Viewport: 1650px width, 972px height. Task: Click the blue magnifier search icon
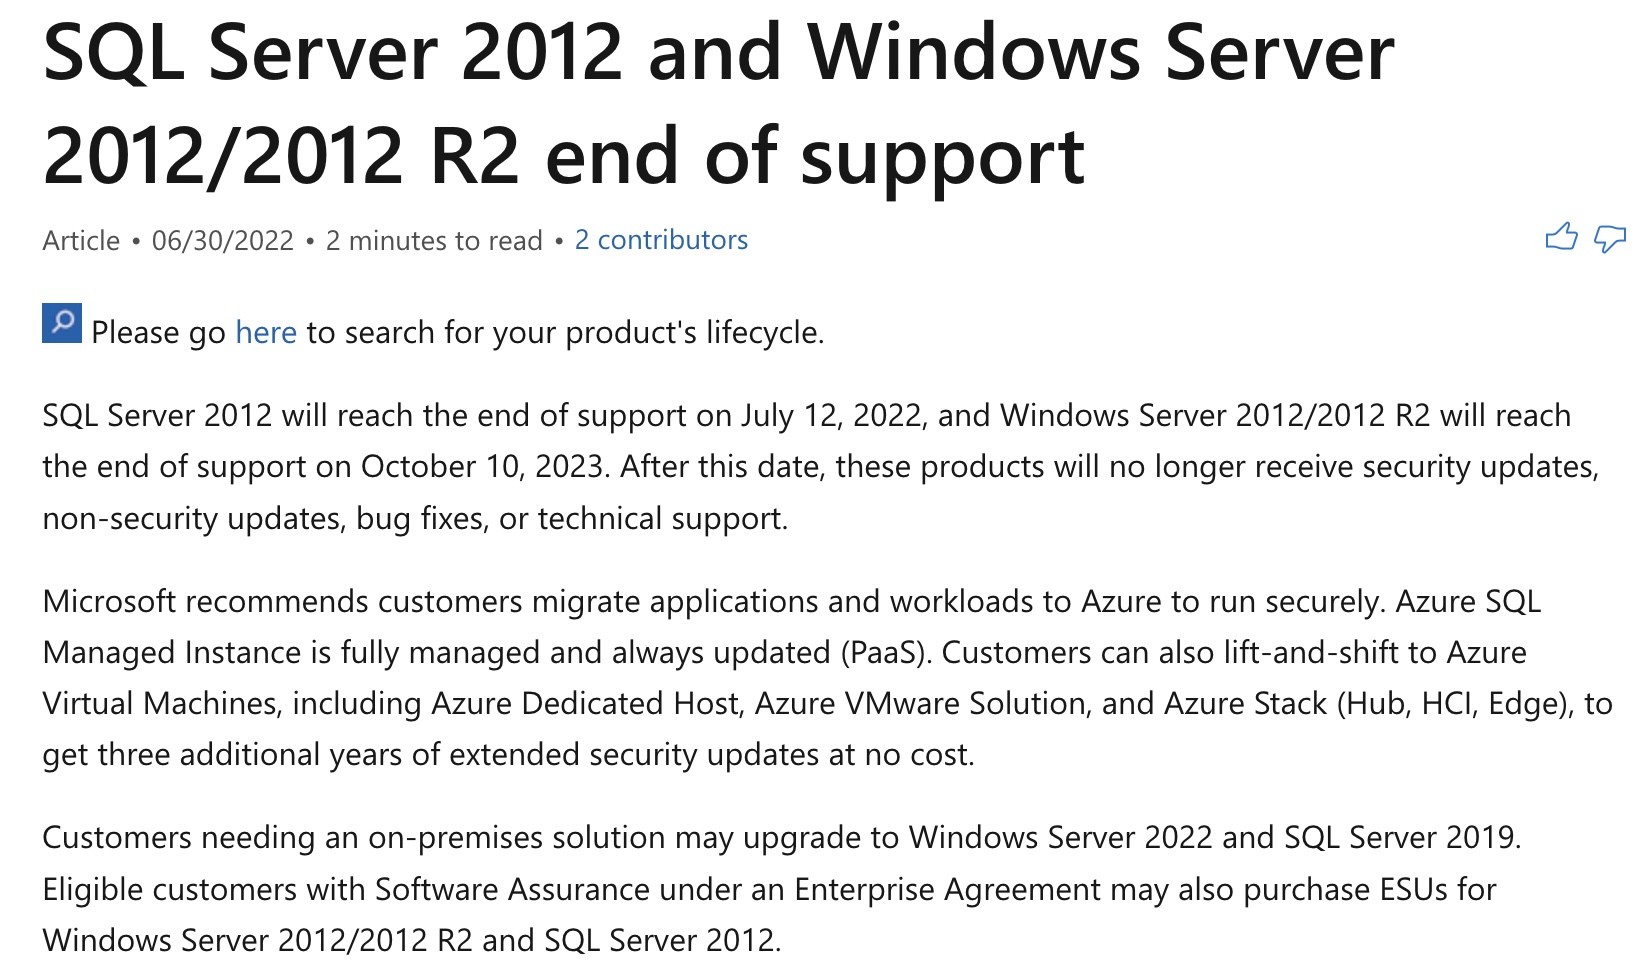tap(62, 323)
